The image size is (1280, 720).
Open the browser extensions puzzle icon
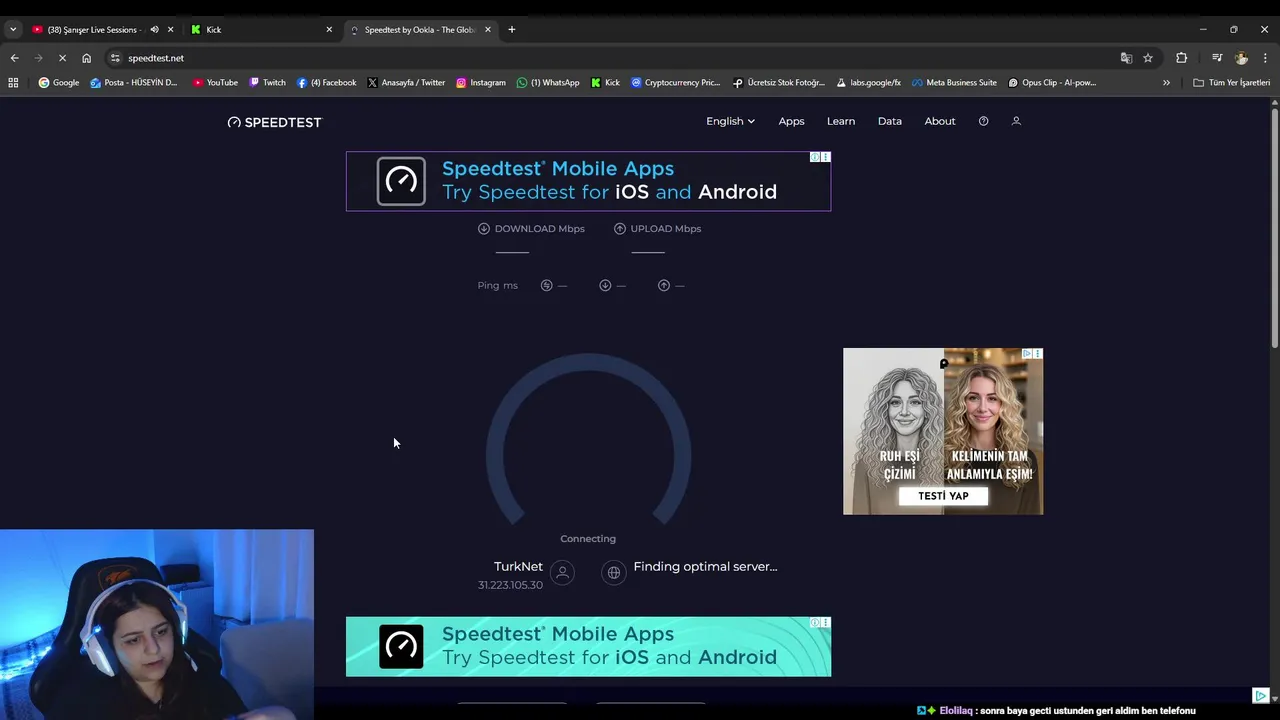(1181, 58)
